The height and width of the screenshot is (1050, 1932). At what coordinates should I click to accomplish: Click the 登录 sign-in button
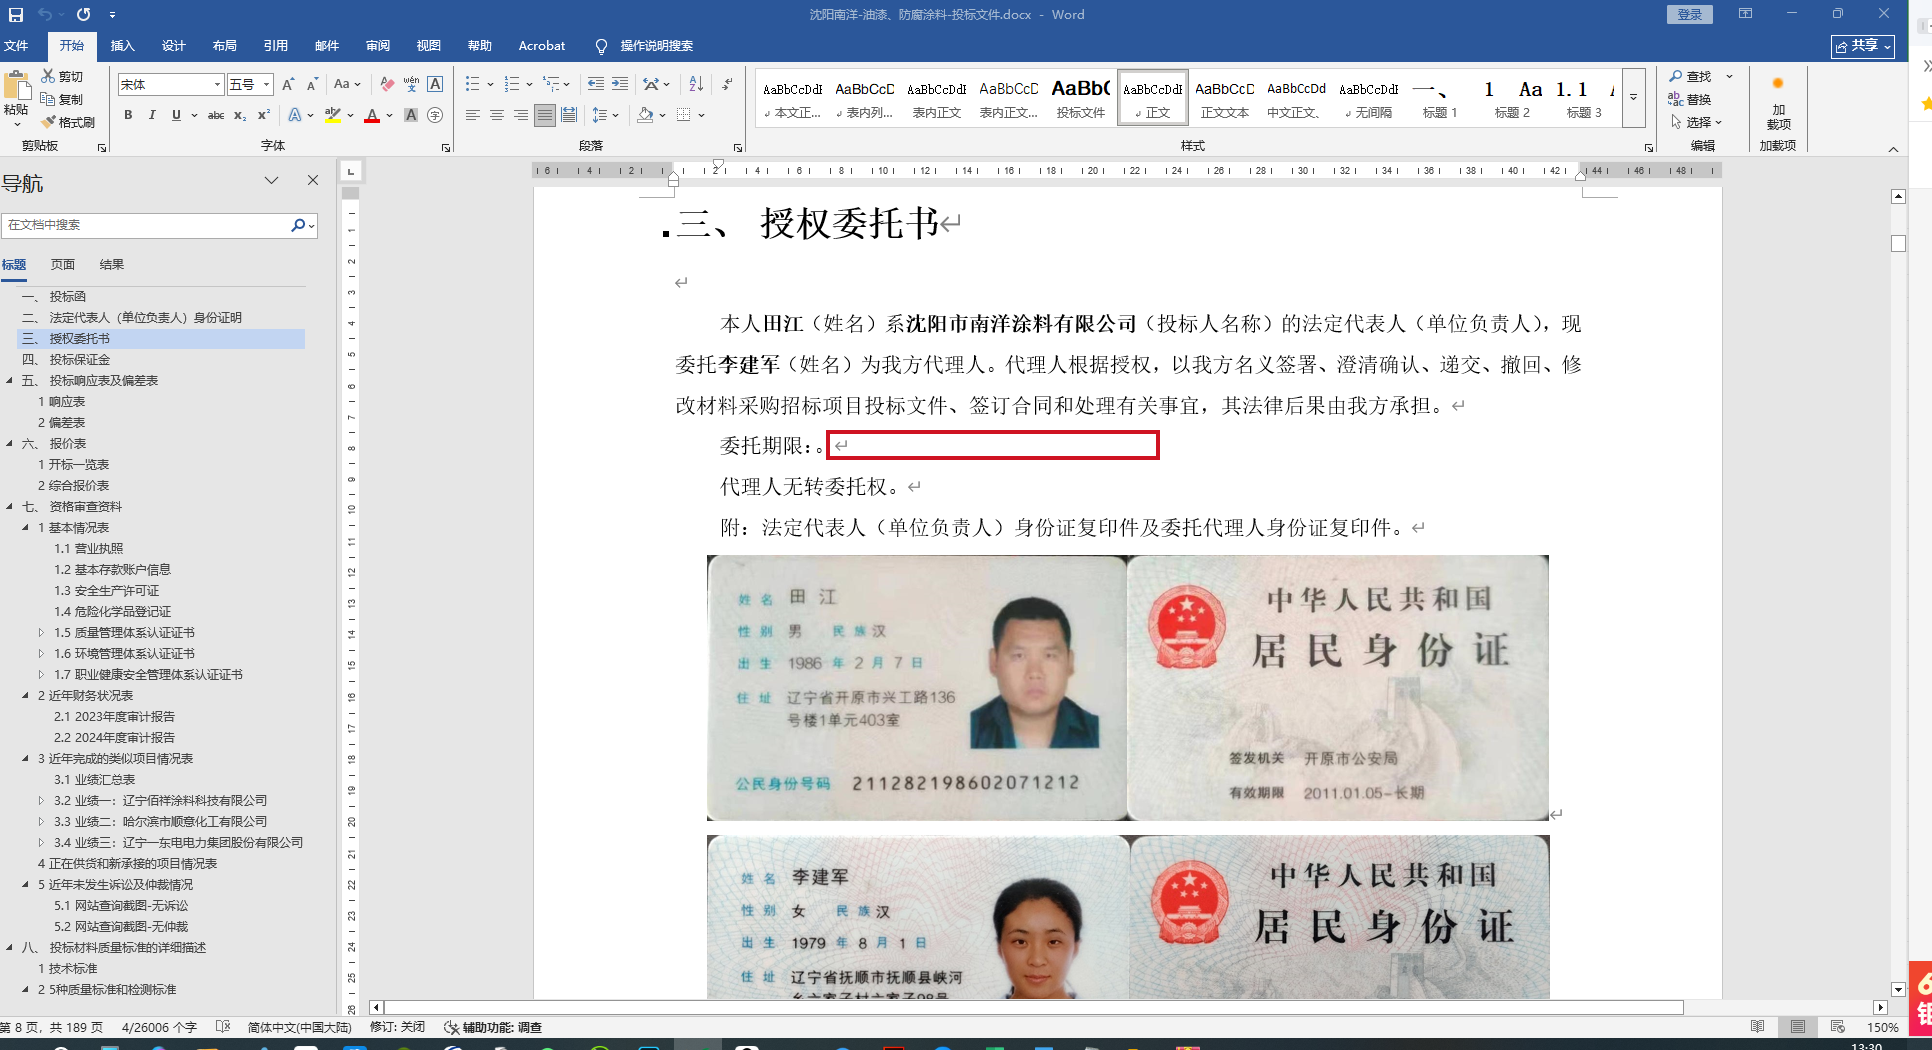coord(1690,14)
